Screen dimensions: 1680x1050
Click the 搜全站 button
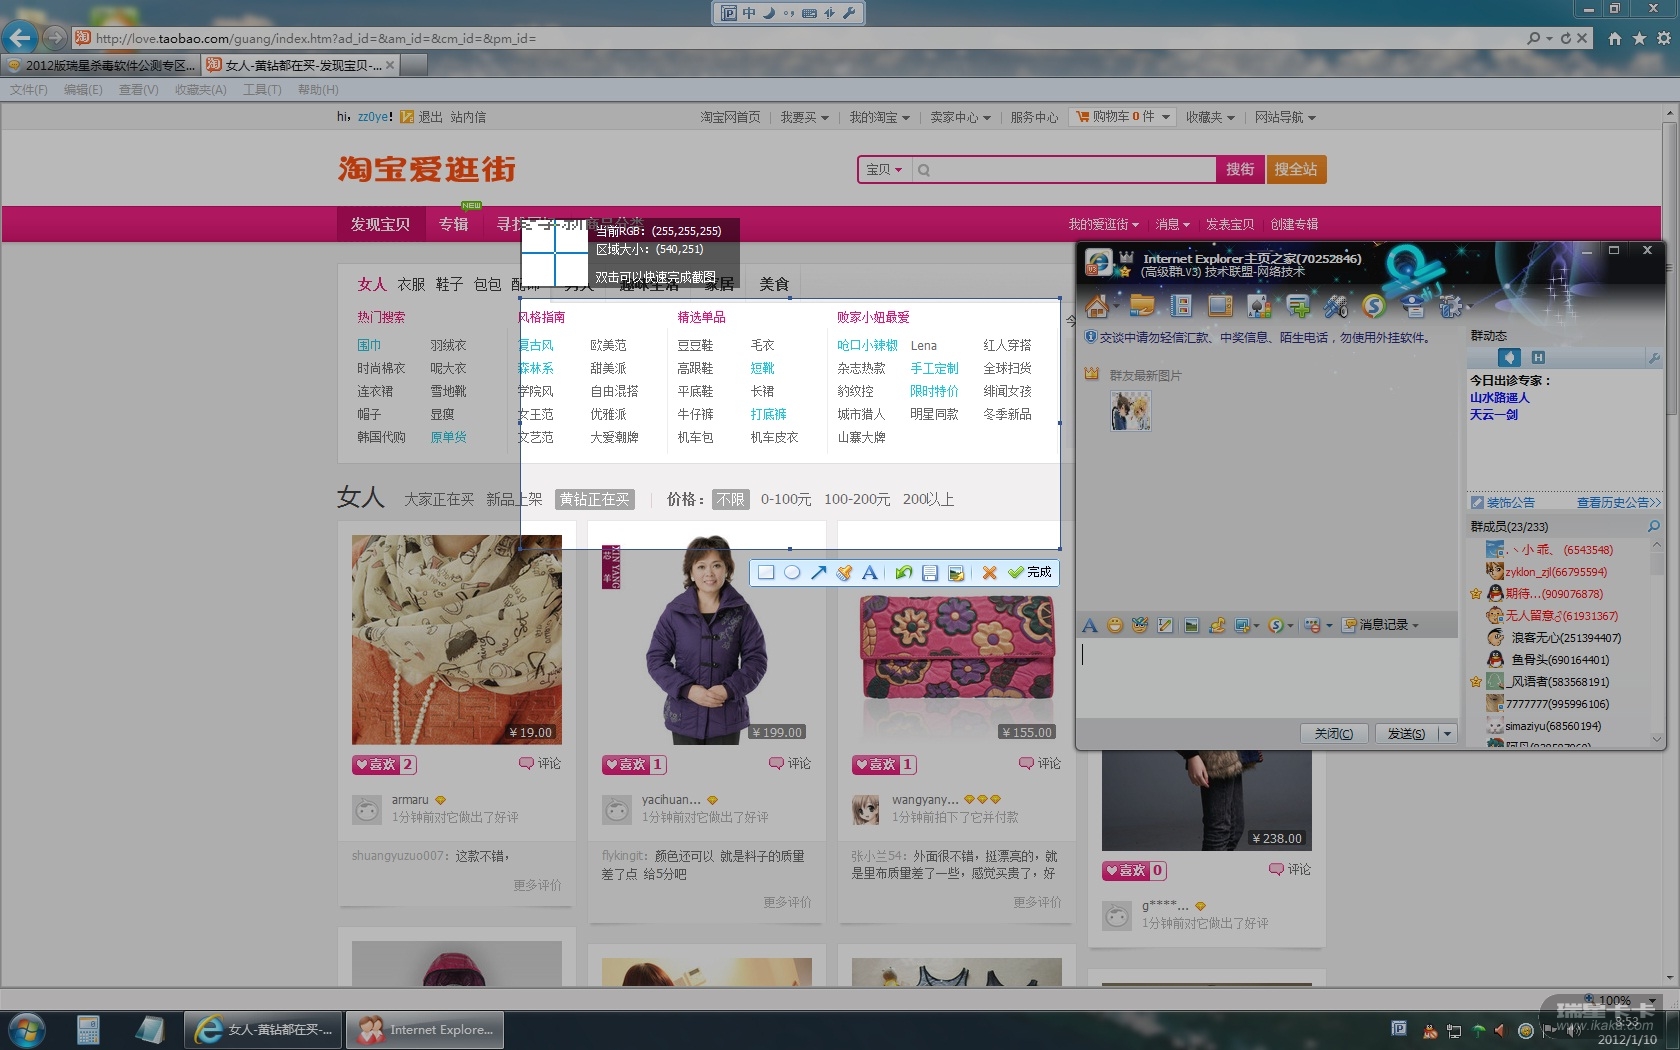[x=1296, y=170]
